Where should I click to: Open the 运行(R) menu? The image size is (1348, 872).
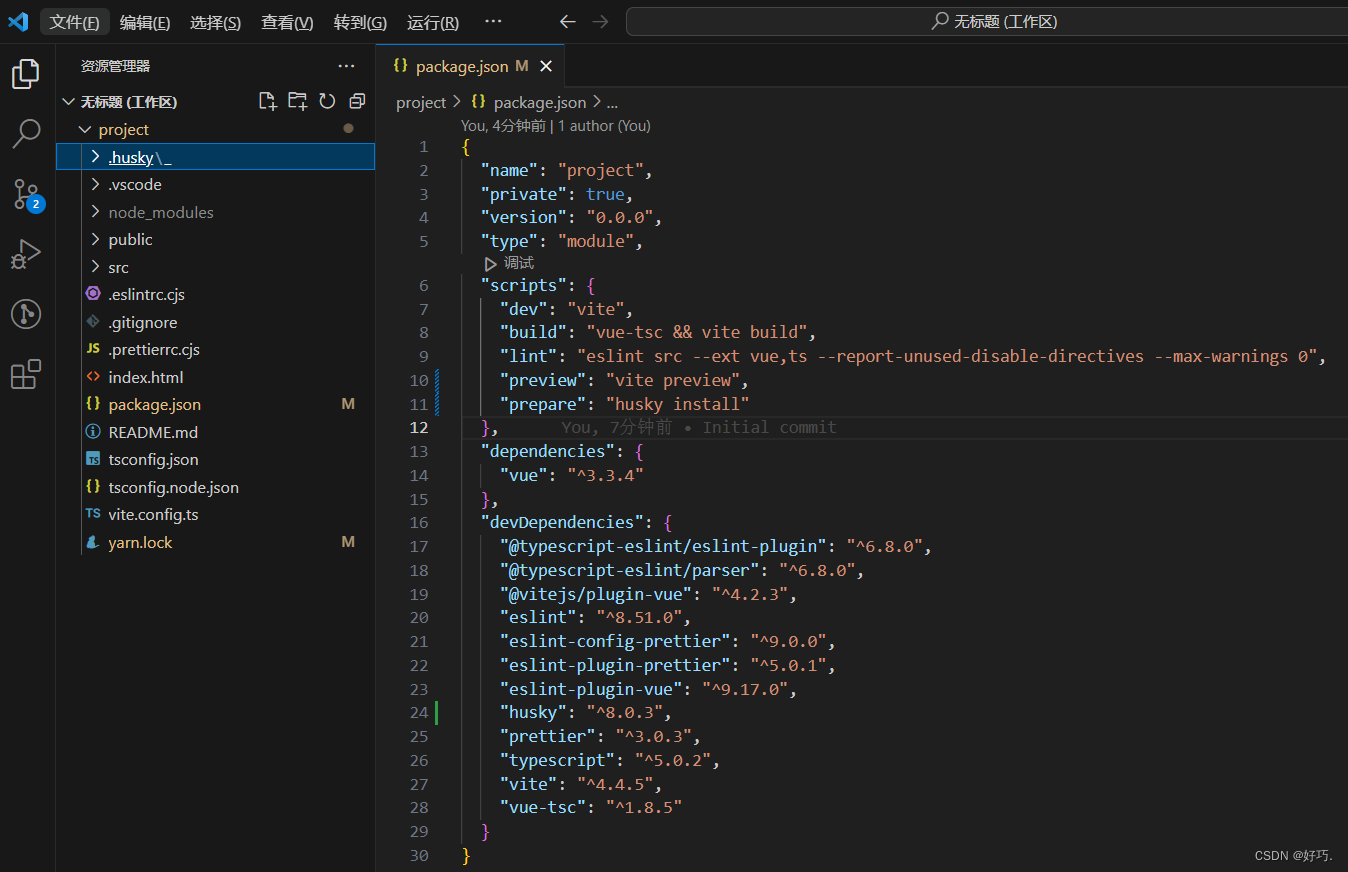click(433, 22)
